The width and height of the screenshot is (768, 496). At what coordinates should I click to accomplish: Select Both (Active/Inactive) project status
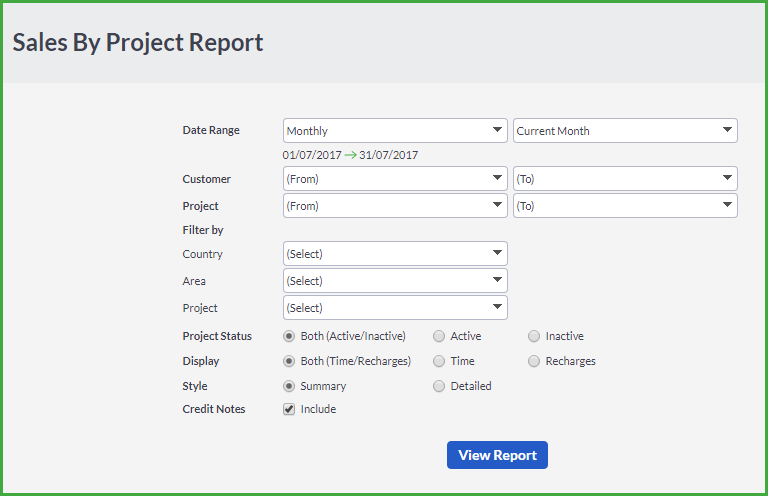[289, 336]
